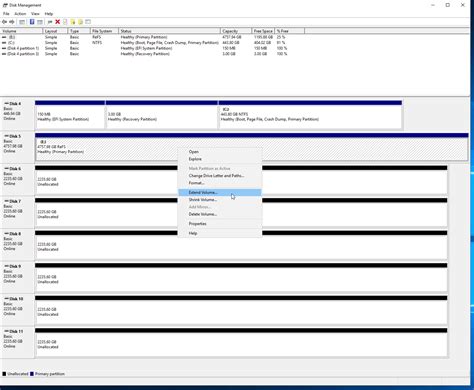This screenshot has height=390, width=474.
Task: Click the Properties sheet icon beside red X
Action: [65, 22]
